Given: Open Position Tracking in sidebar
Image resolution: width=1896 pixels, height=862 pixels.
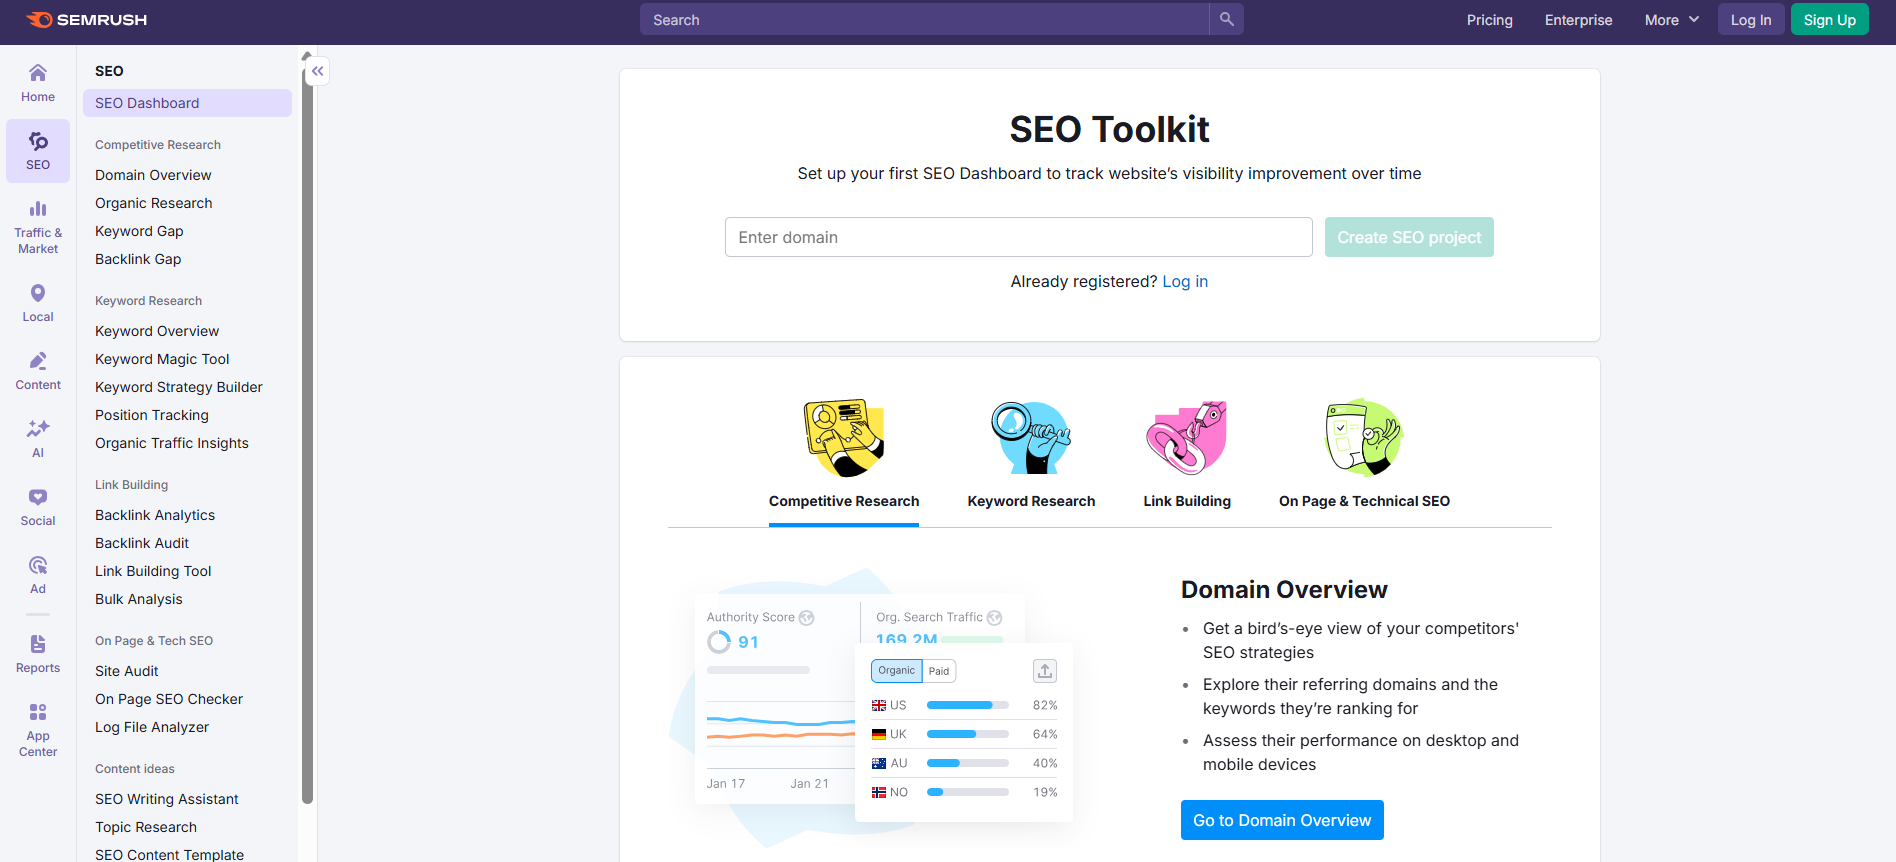Looking at the screenshot, I should pos(152,415).
